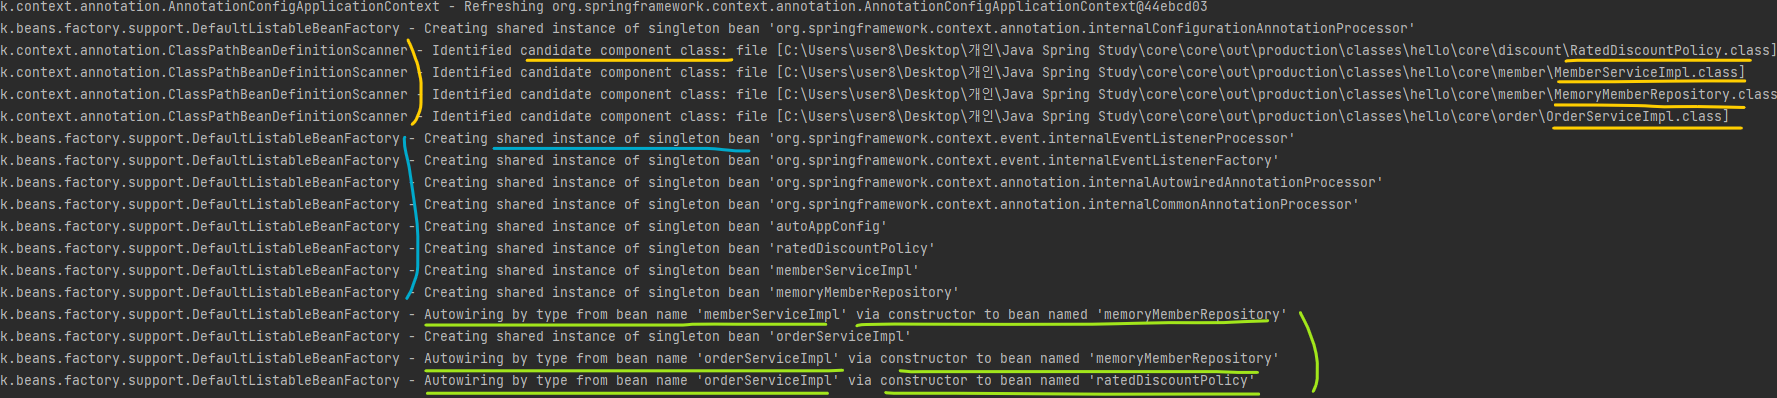Click 'ClassPathBeanDefinitionScanner' on the OrderServiceImpl.class line

[288, 116]
